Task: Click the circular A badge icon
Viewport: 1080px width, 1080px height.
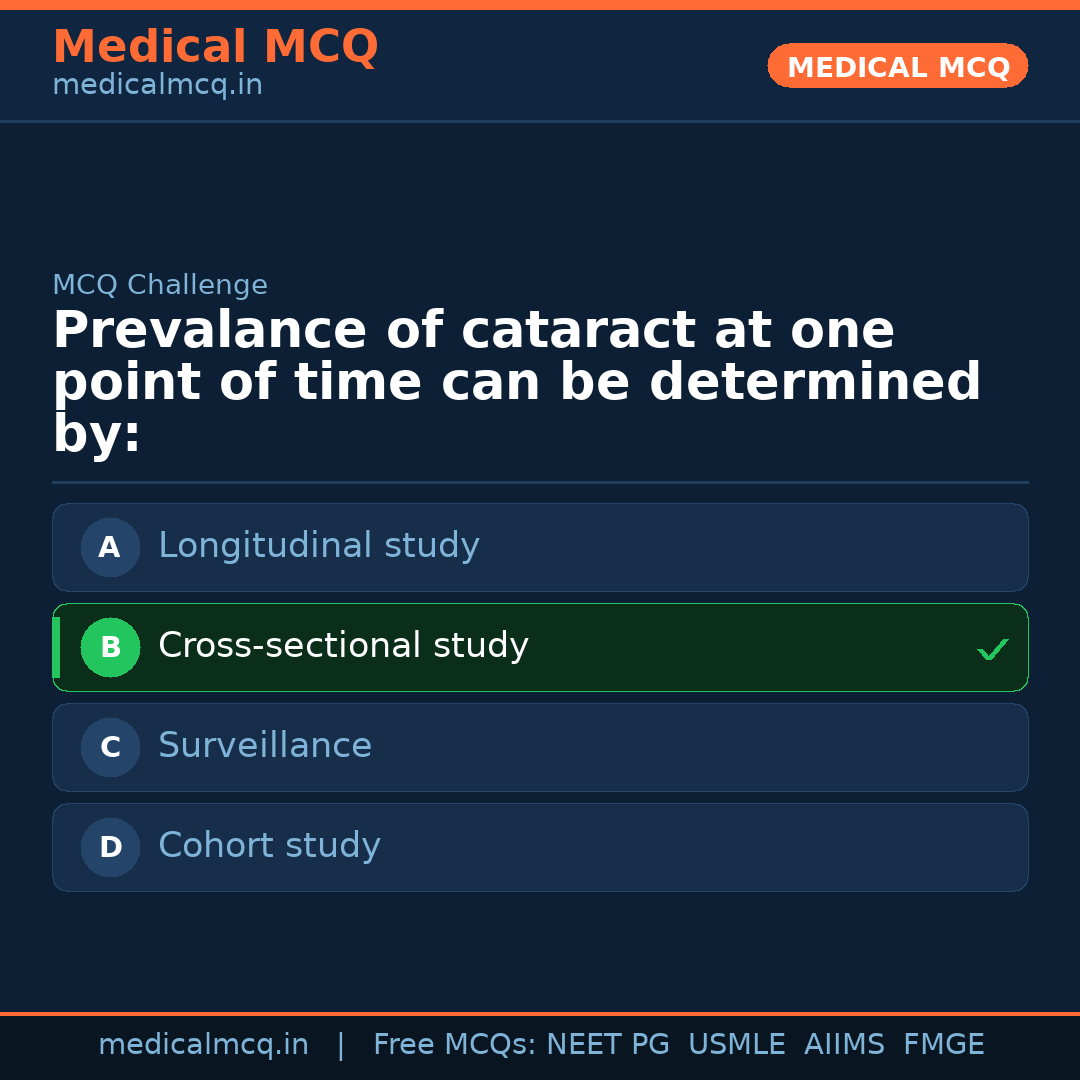Action: coord(110,547)
